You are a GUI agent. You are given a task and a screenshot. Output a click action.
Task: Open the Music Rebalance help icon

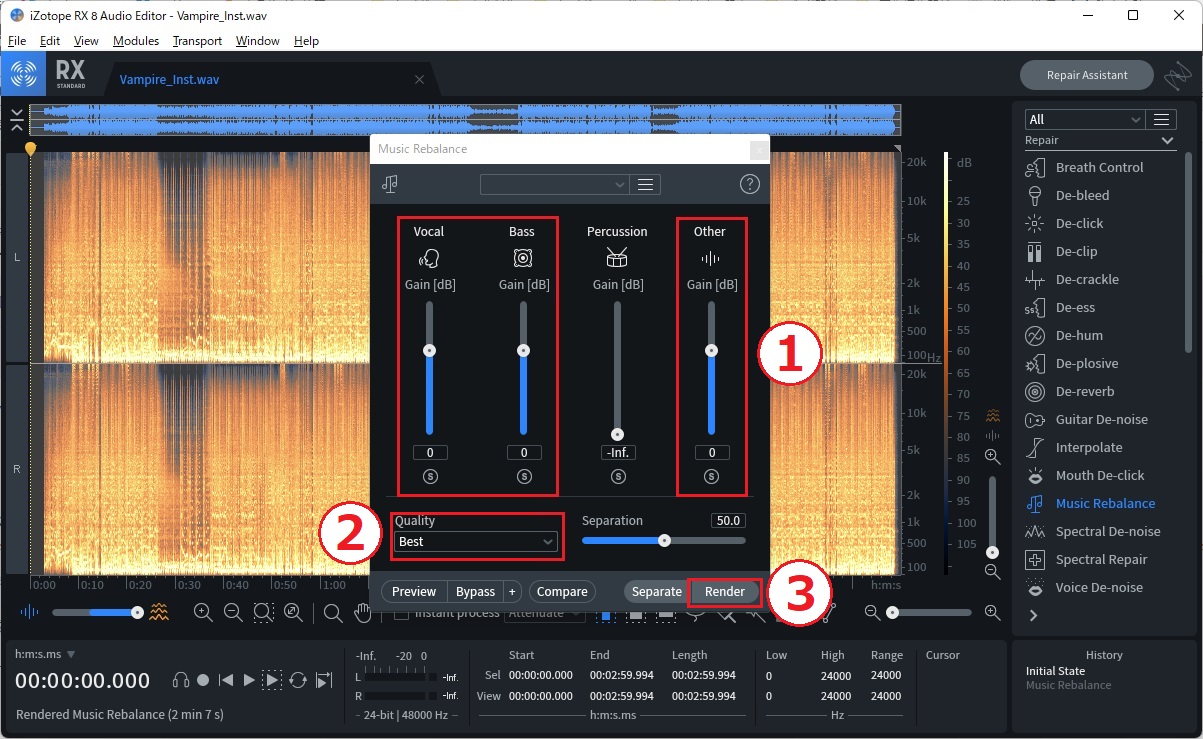pos(749,184)
